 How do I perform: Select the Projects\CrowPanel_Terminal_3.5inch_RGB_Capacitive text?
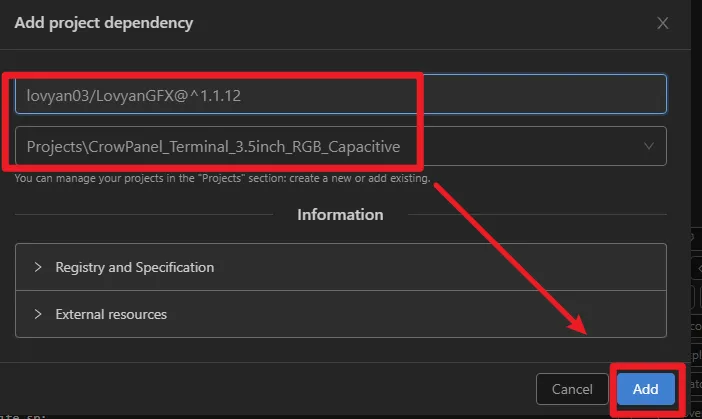[x=213, y=147]
